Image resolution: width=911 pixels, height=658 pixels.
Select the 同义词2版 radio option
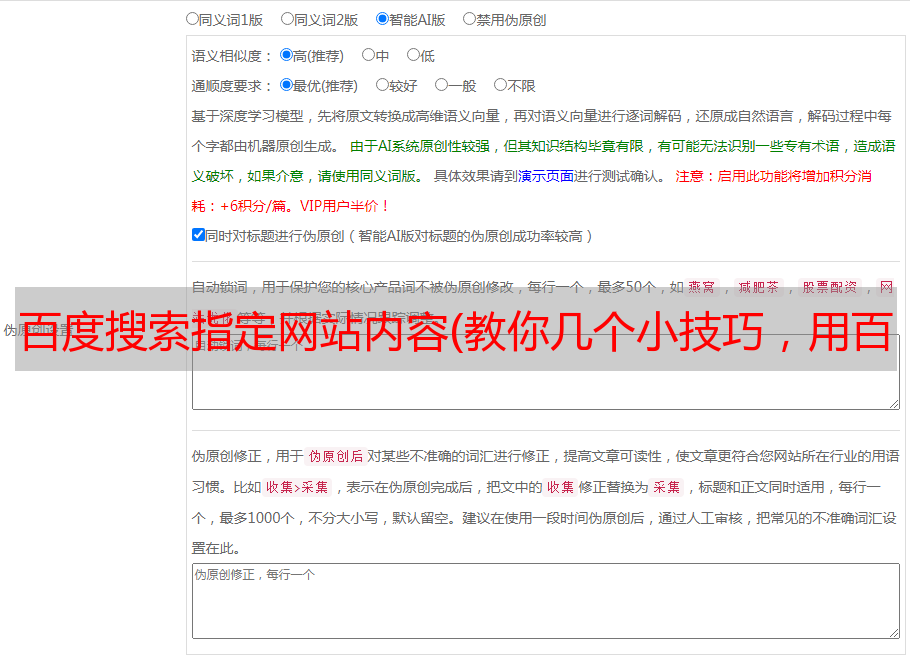[287, 19]
